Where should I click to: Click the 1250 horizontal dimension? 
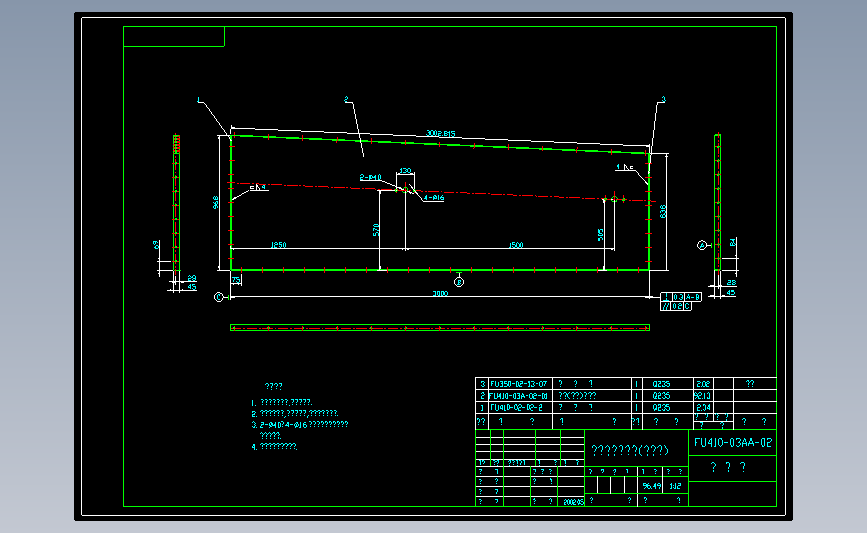click(278, 245)
